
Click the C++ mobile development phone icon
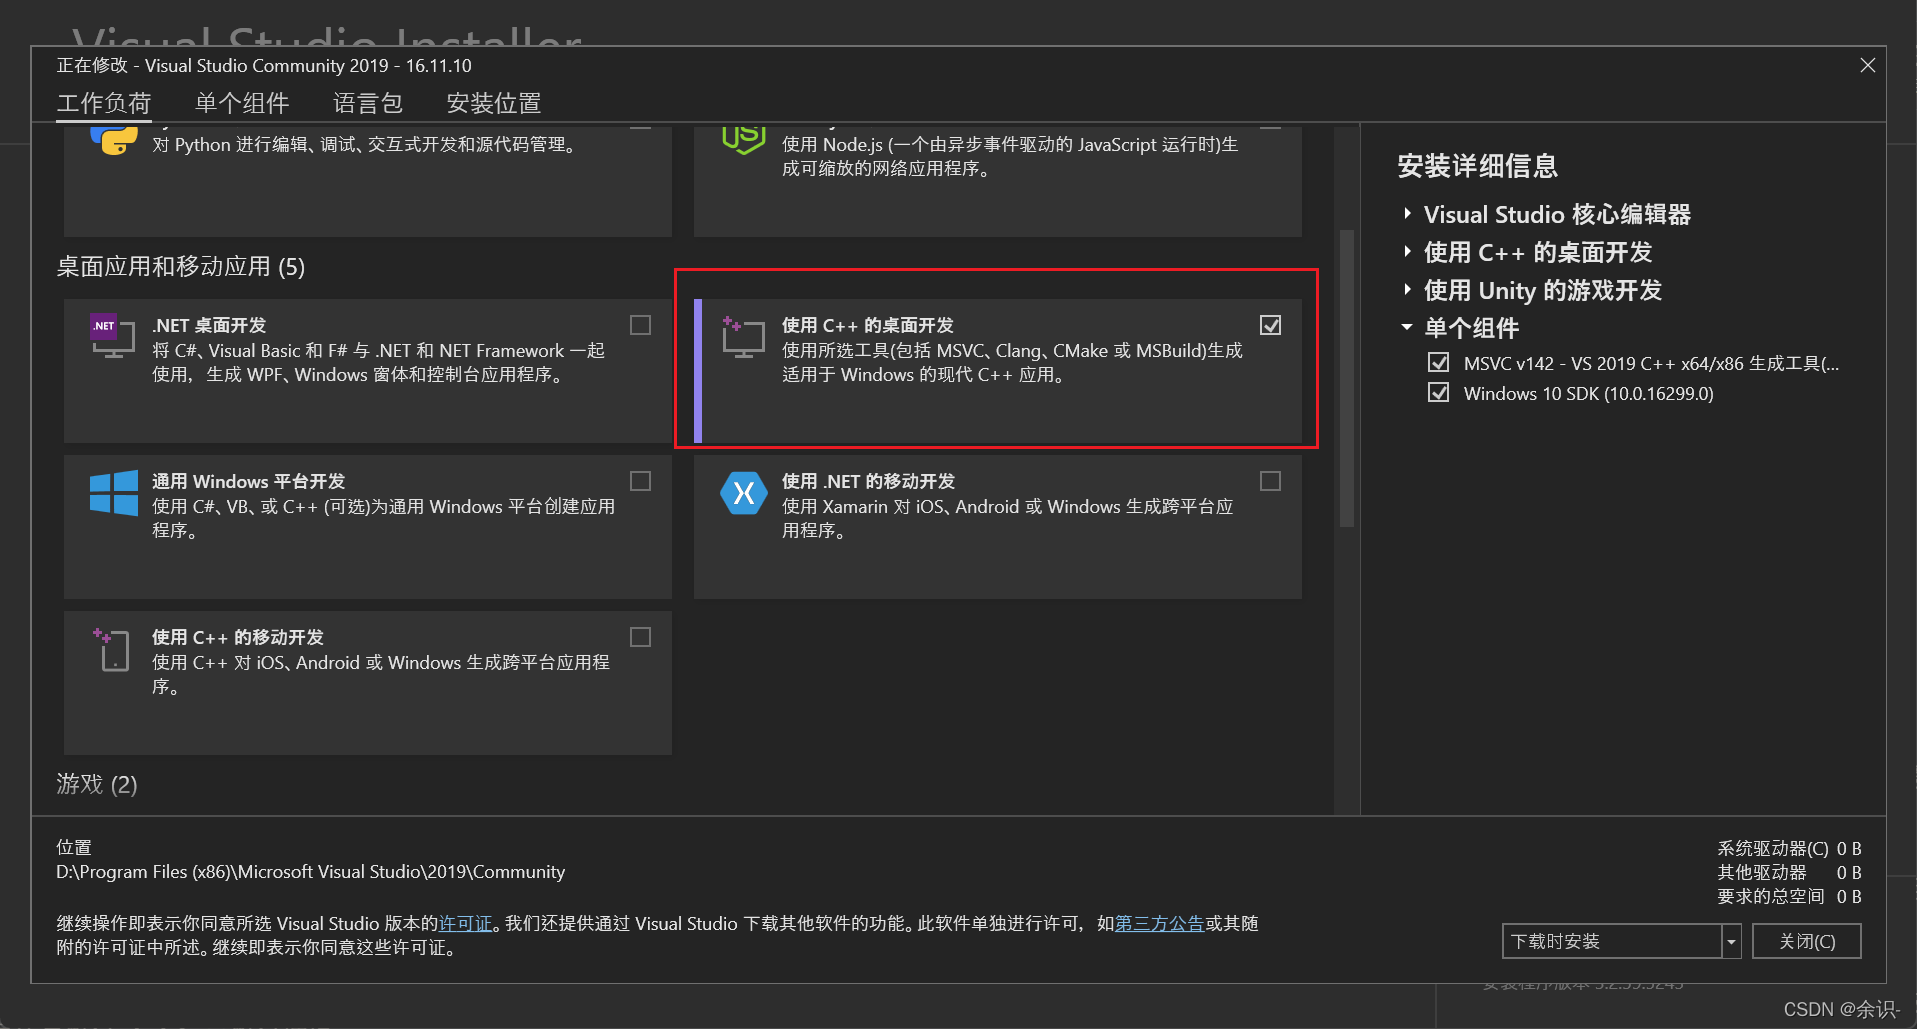(x=112, y=649)
